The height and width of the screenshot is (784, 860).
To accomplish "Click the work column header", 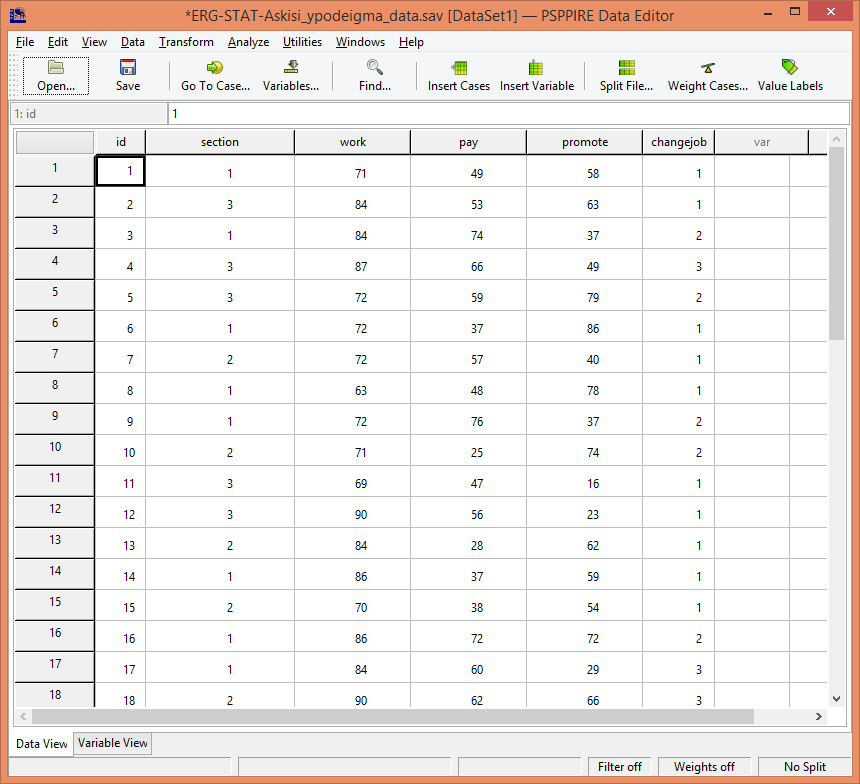I will pyautogui.click(x=353, y=142).
